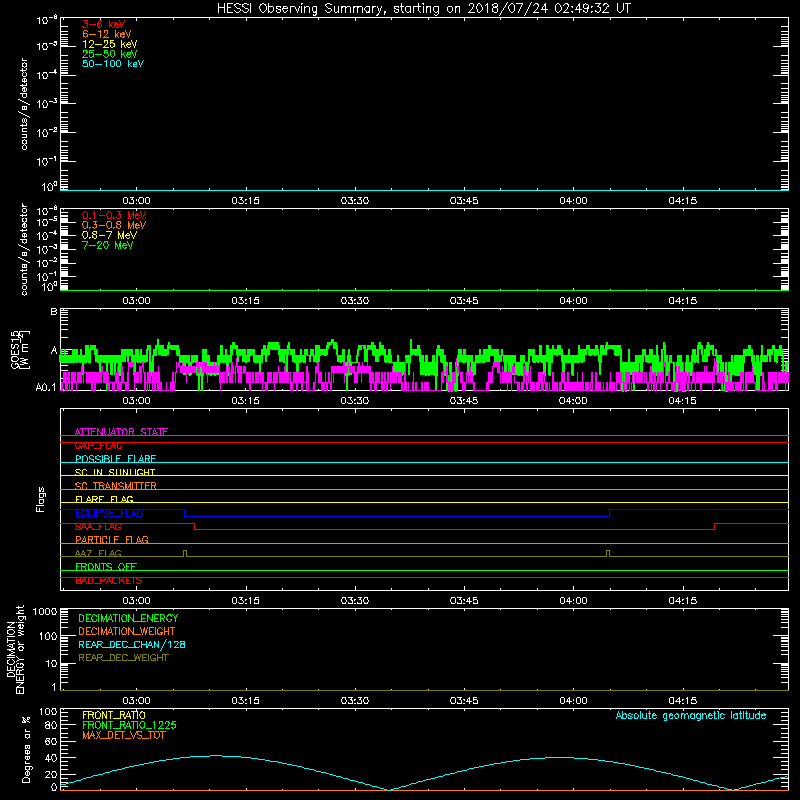
Task: Pick the REAR_DEC_WEIGHT legend label
Action: click(x=123, y=658)
